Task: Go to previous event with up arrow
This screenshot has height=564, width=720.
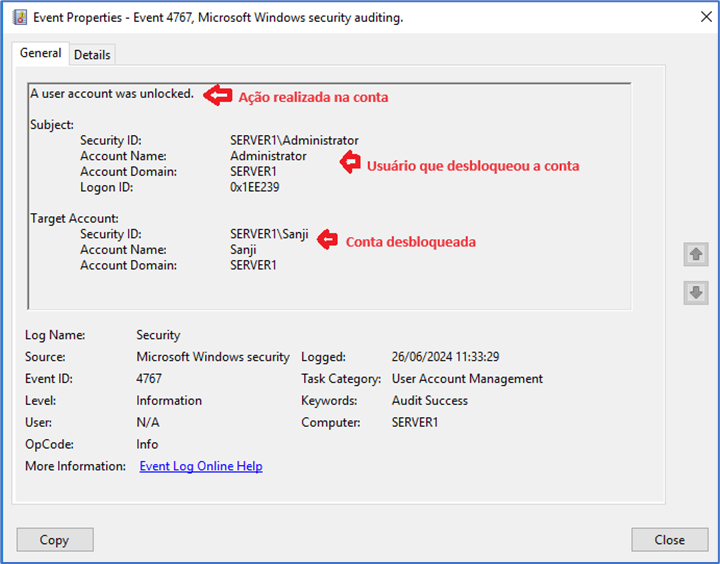Action: [695, 255]
